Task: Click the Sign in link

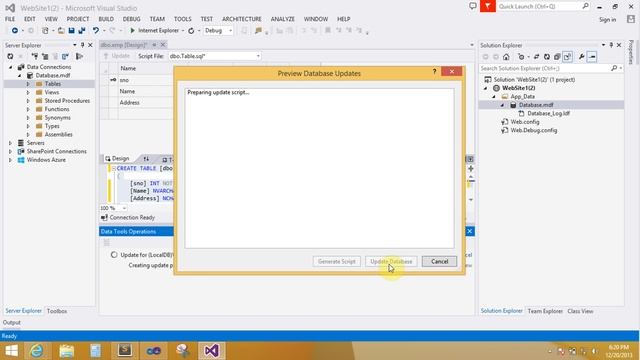Action: coord(607,20)
